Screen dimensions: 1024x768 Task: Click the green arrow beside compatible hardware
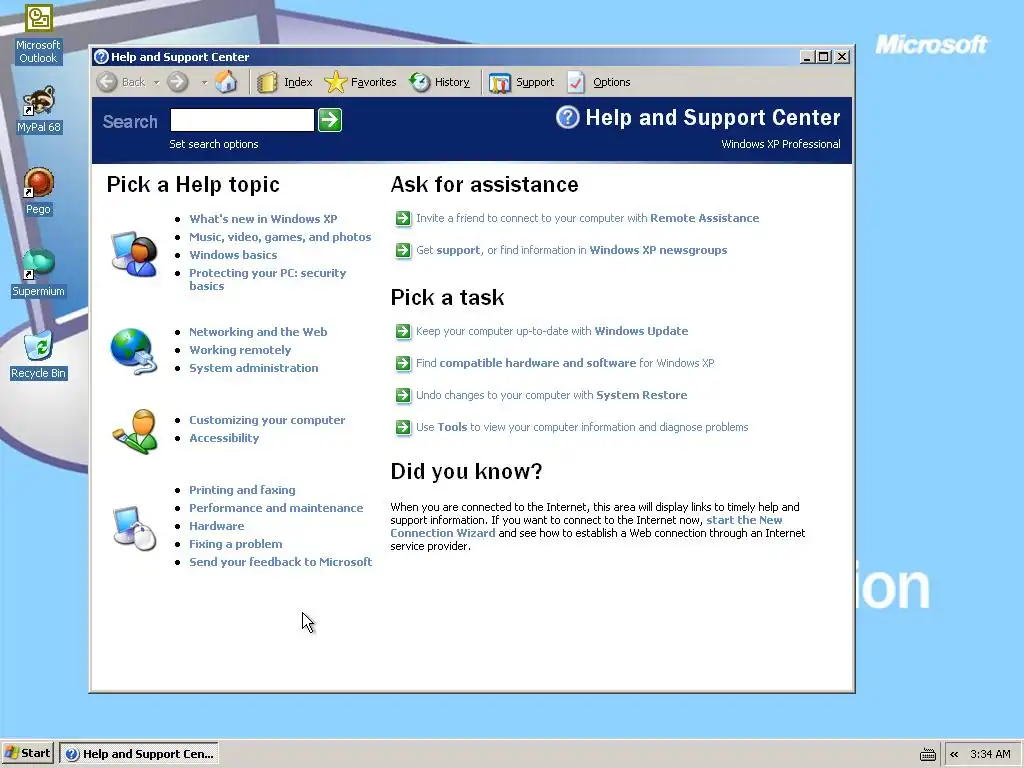[404, 363]
